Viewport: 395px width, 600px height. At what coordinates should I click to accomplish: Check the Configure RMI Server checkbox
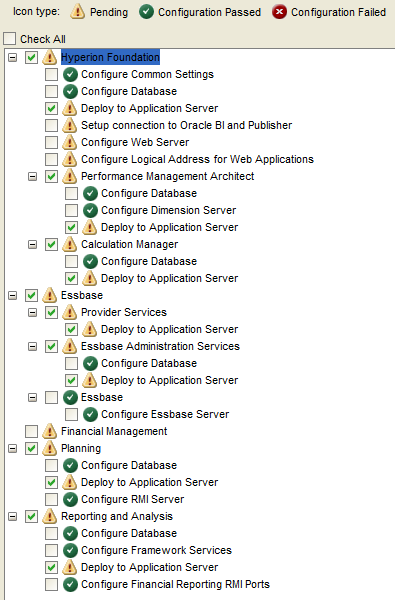tap(51, 499)
